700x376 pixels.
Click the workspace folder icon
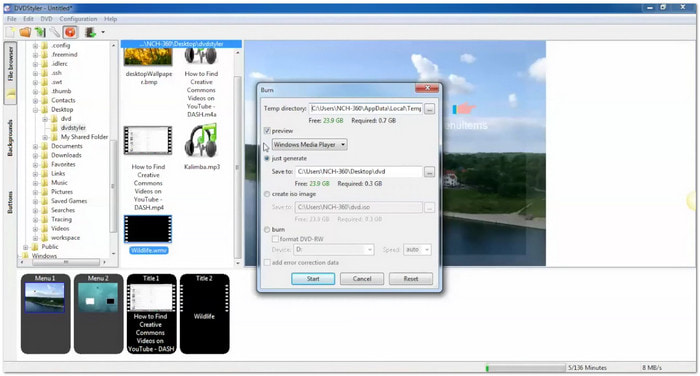pyautogui.click(x=45, y=238)
